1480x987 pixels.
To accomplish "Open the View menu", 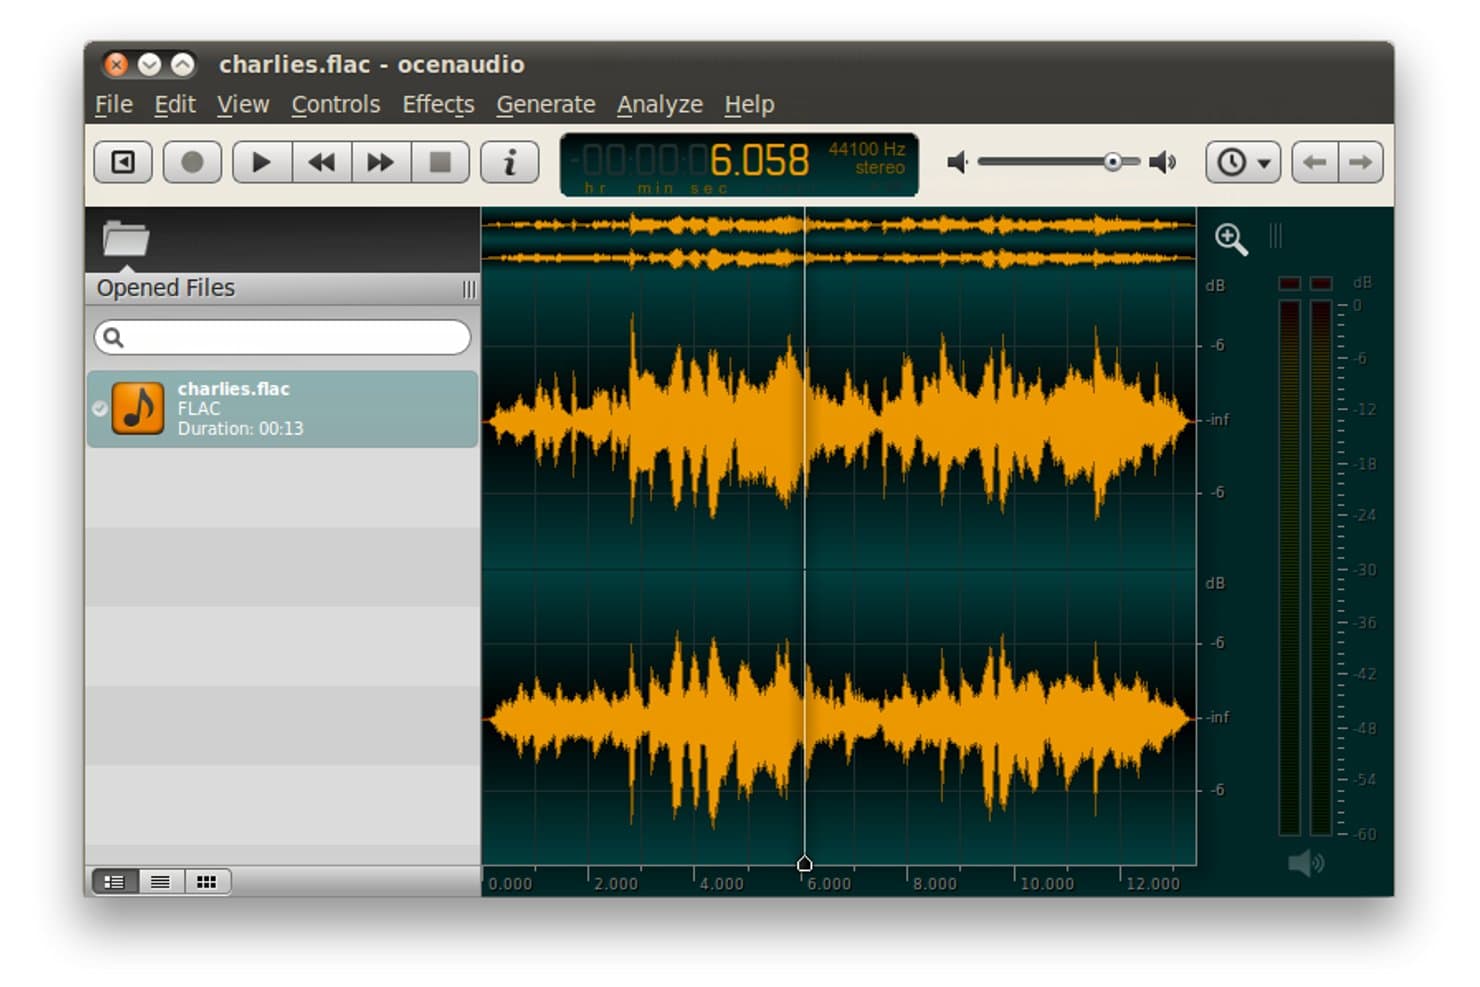I will (243, 104).
